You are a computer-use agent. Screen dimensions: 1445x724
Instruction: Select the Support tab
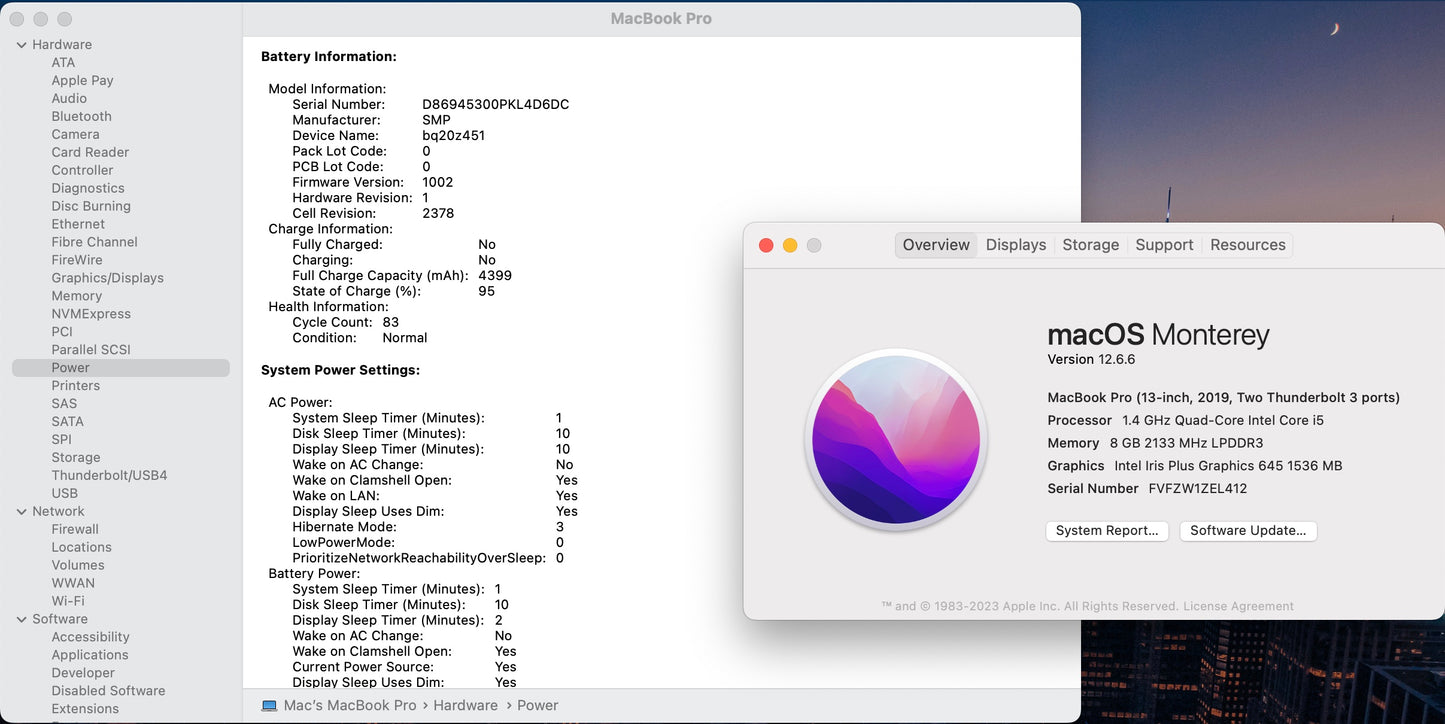pyautogui.click(x=1163, y=244)
